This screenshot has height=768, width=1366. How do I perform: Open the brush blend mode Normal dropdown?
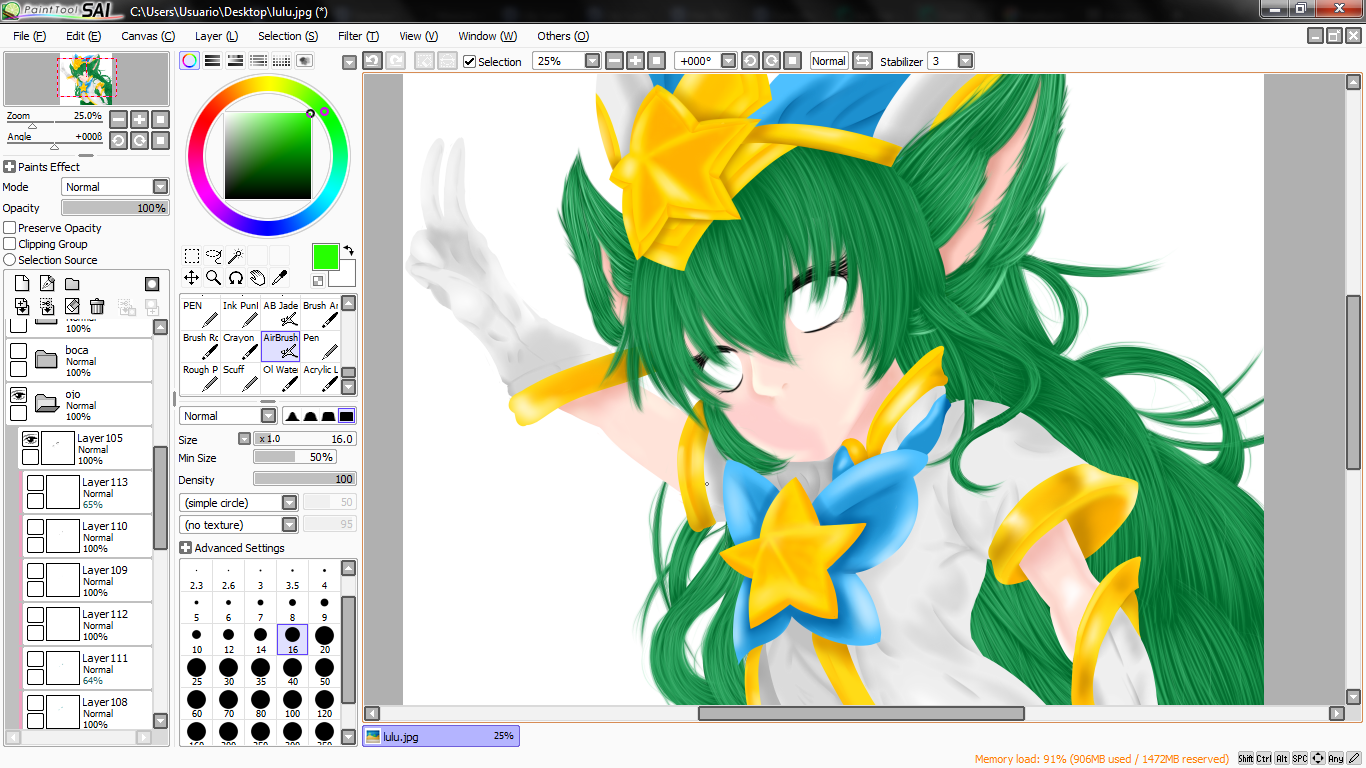click(x=228, y=416)
